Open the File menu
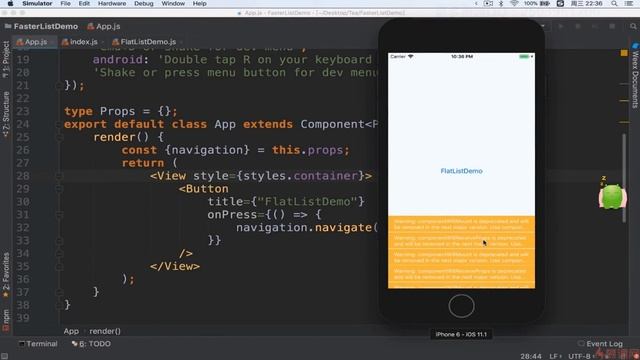 pyautogui.click(x=65, y=3)
